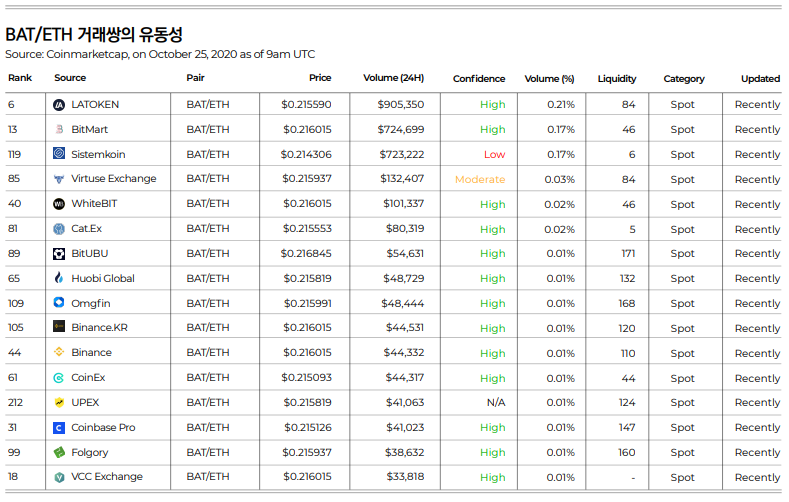Click the Virtuse Exchange bull logo icon
This screenshot has width=789, height=502.
pyautogui.click(x=59, y=179)
